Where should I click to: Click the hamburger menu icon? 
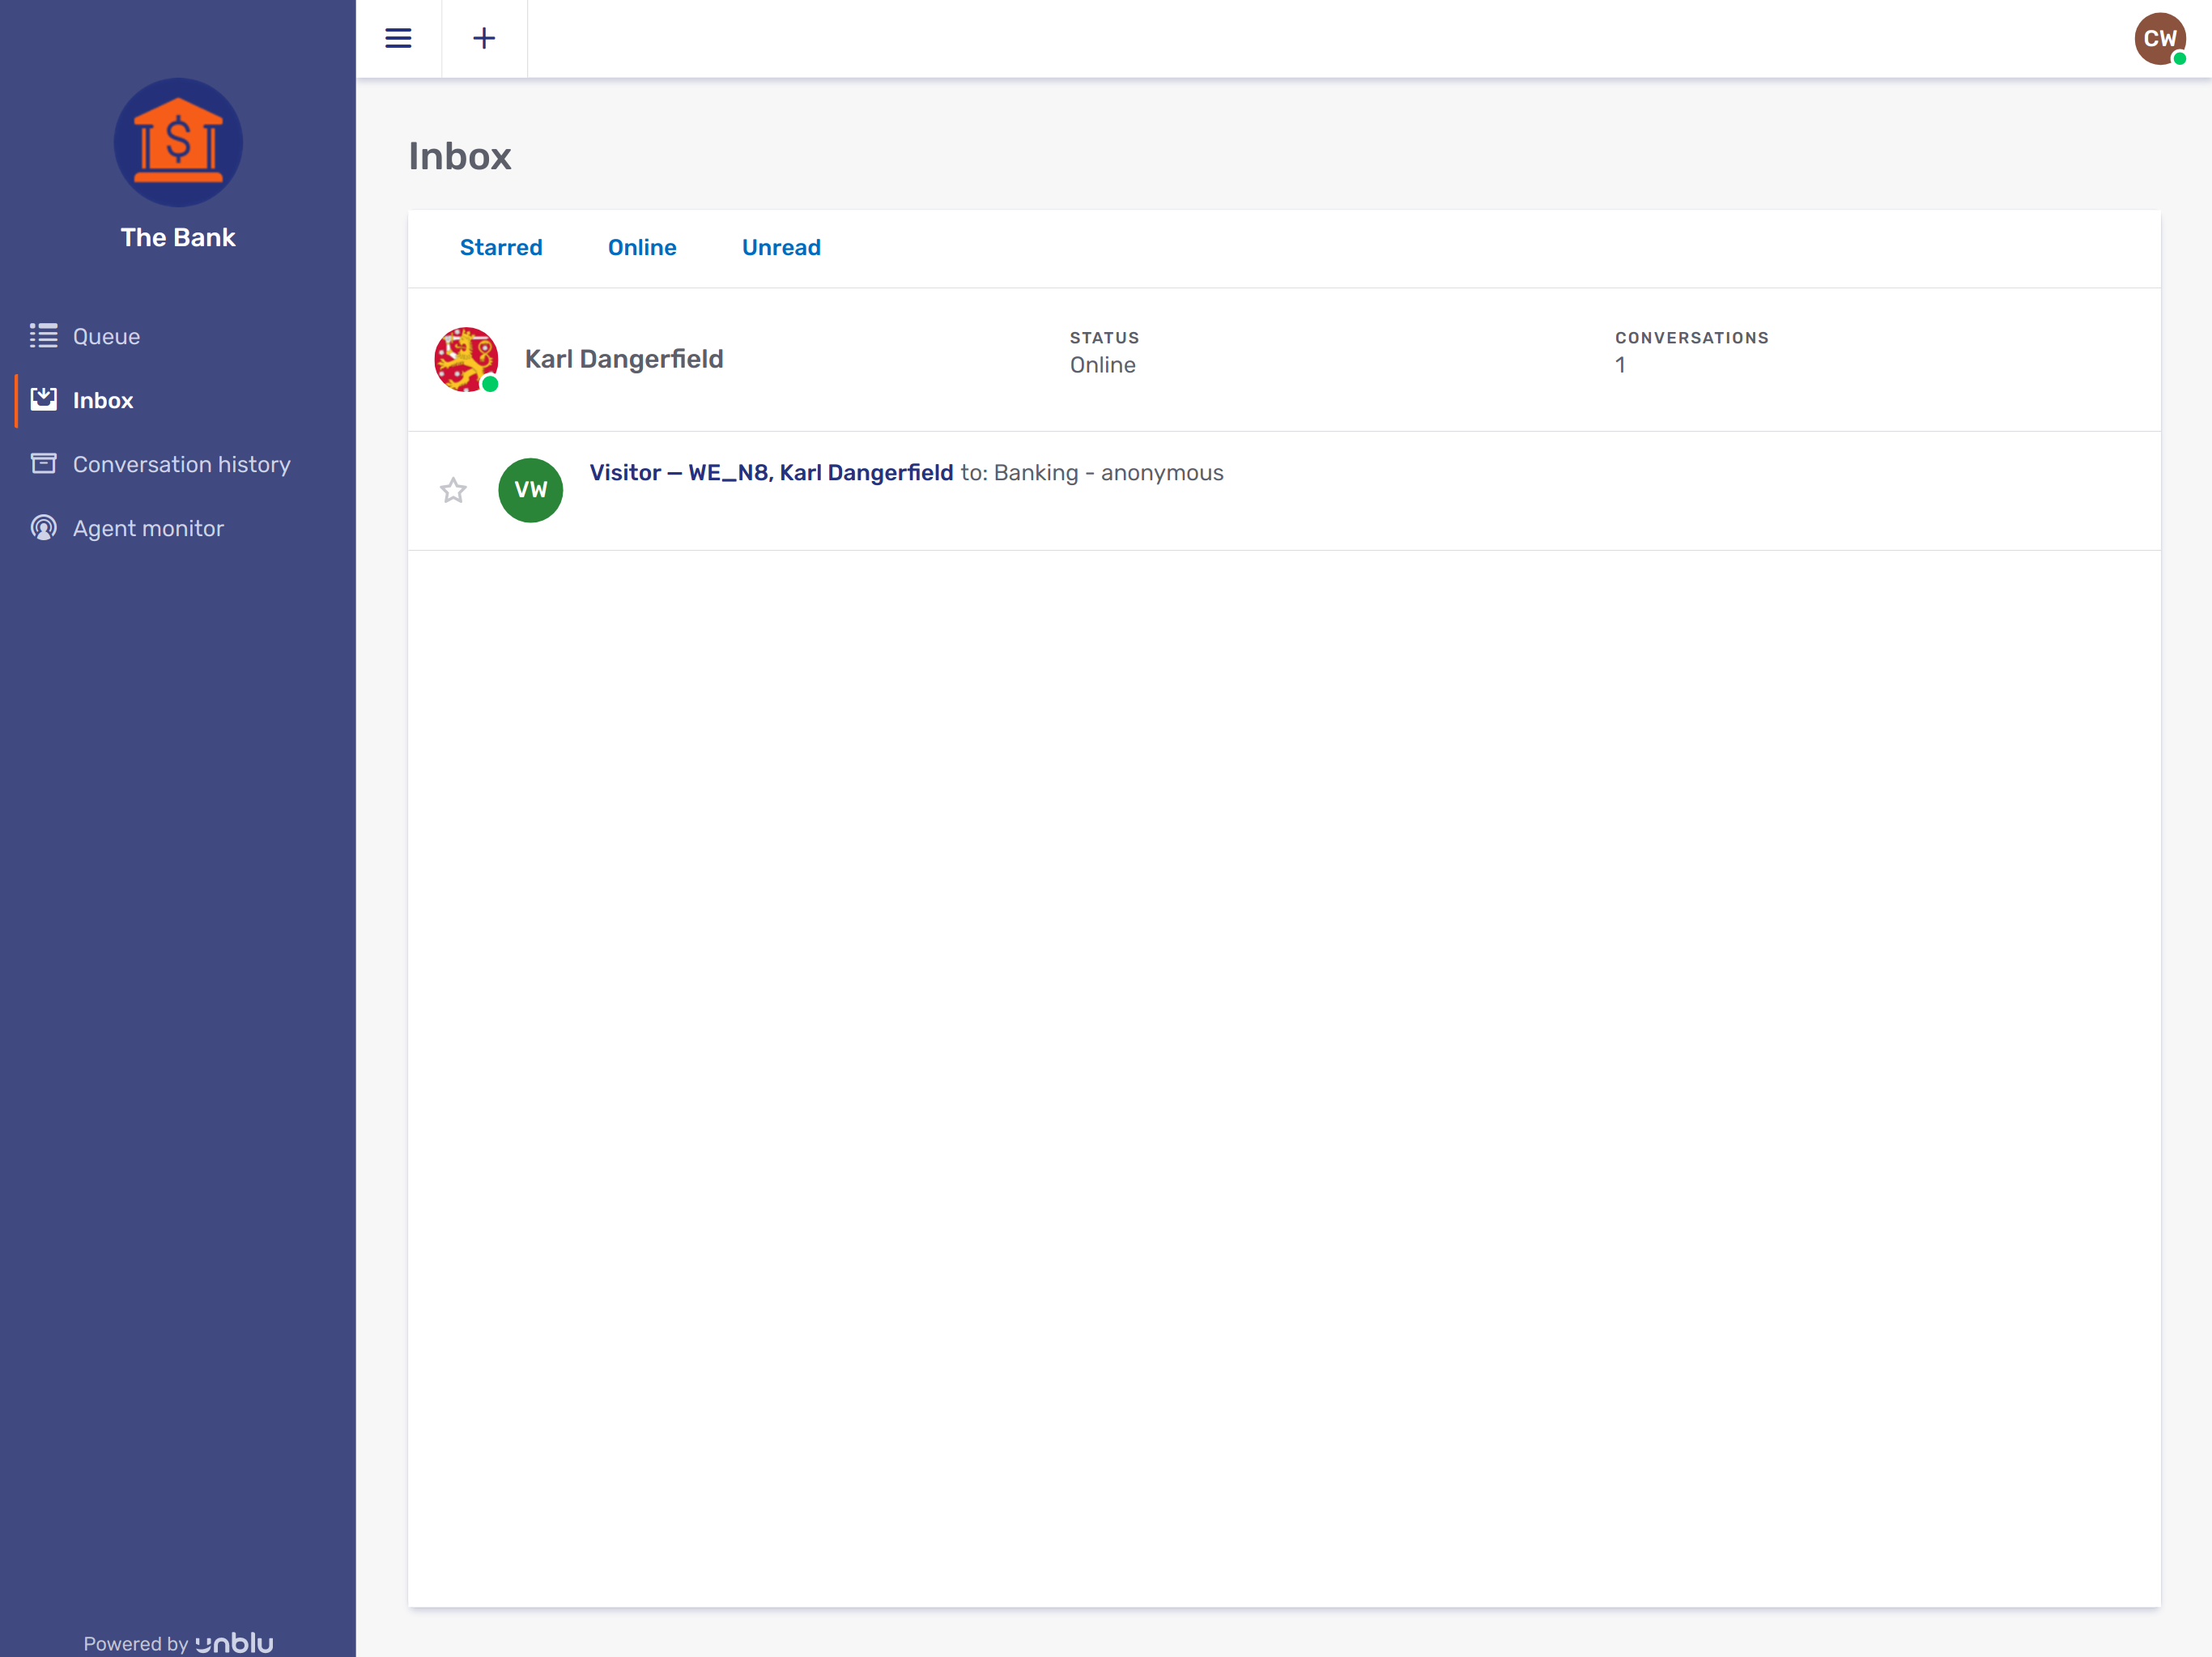coord(398,38)
